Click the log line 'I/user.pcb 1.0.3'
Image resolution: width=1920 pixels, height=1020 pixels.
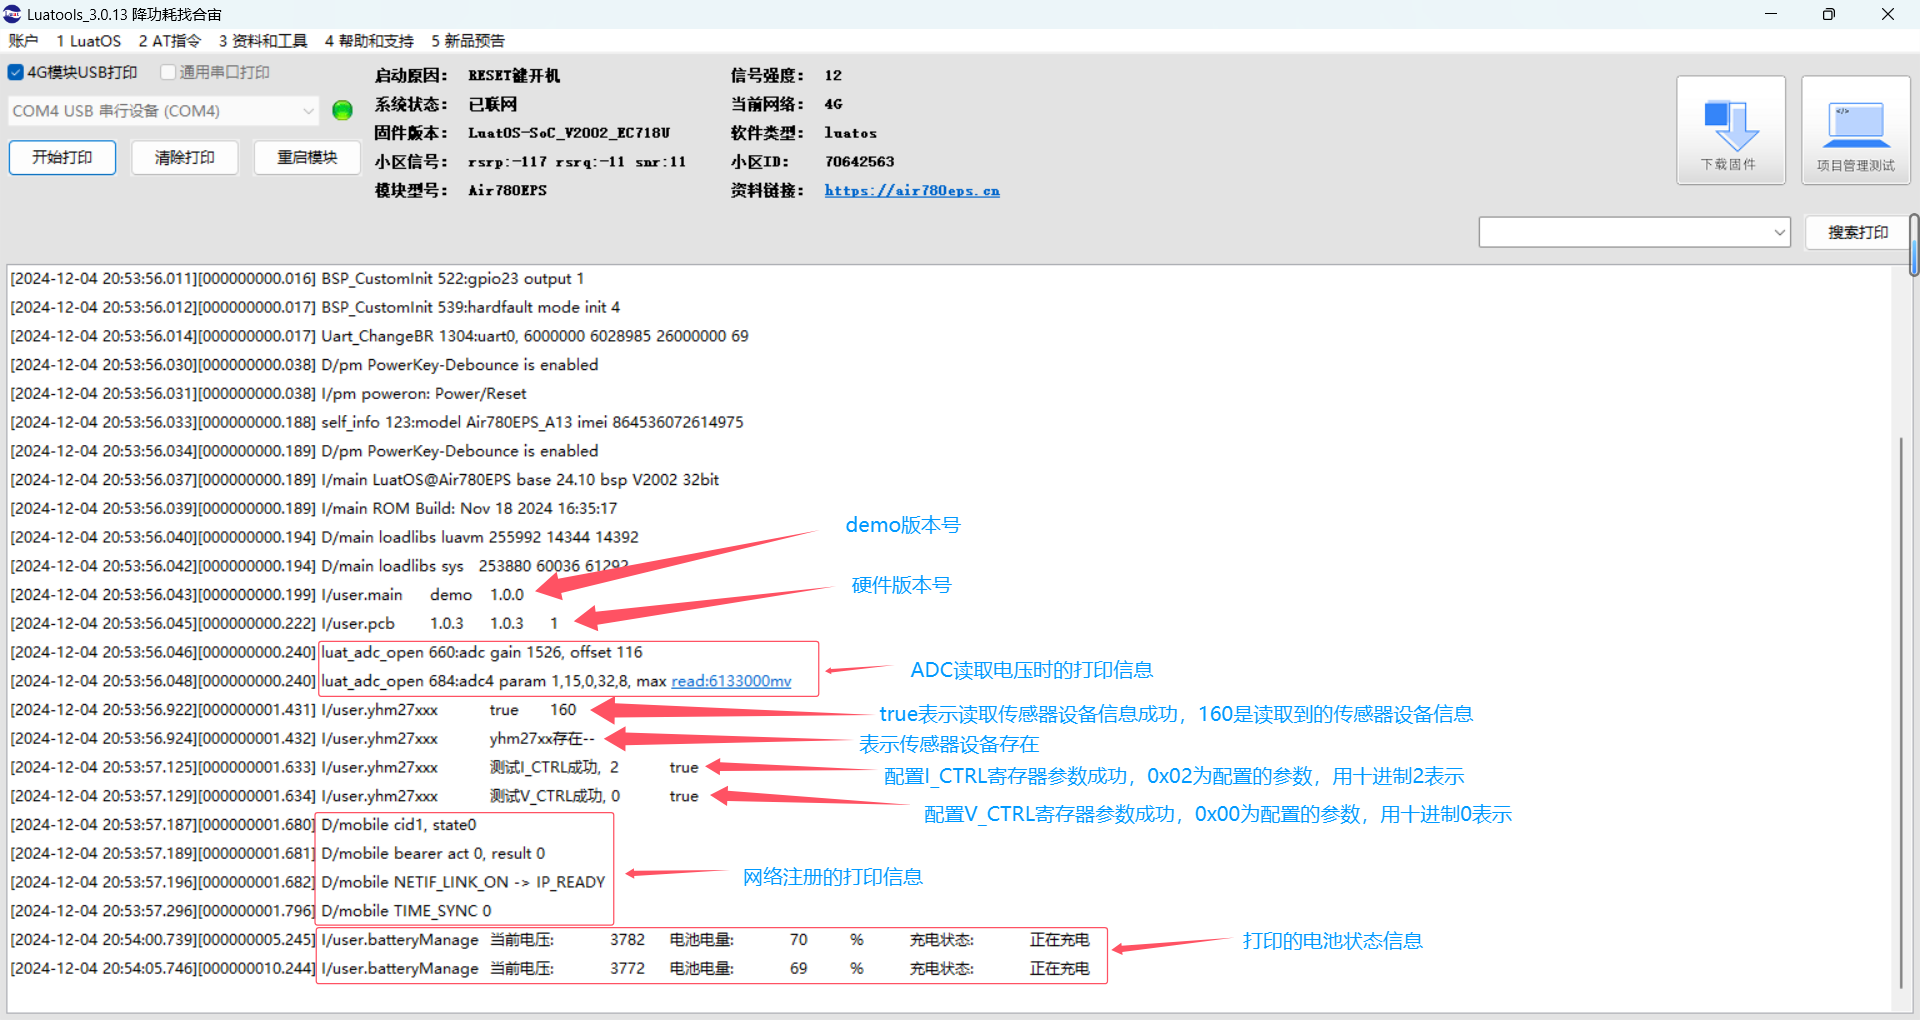point(284,623)
